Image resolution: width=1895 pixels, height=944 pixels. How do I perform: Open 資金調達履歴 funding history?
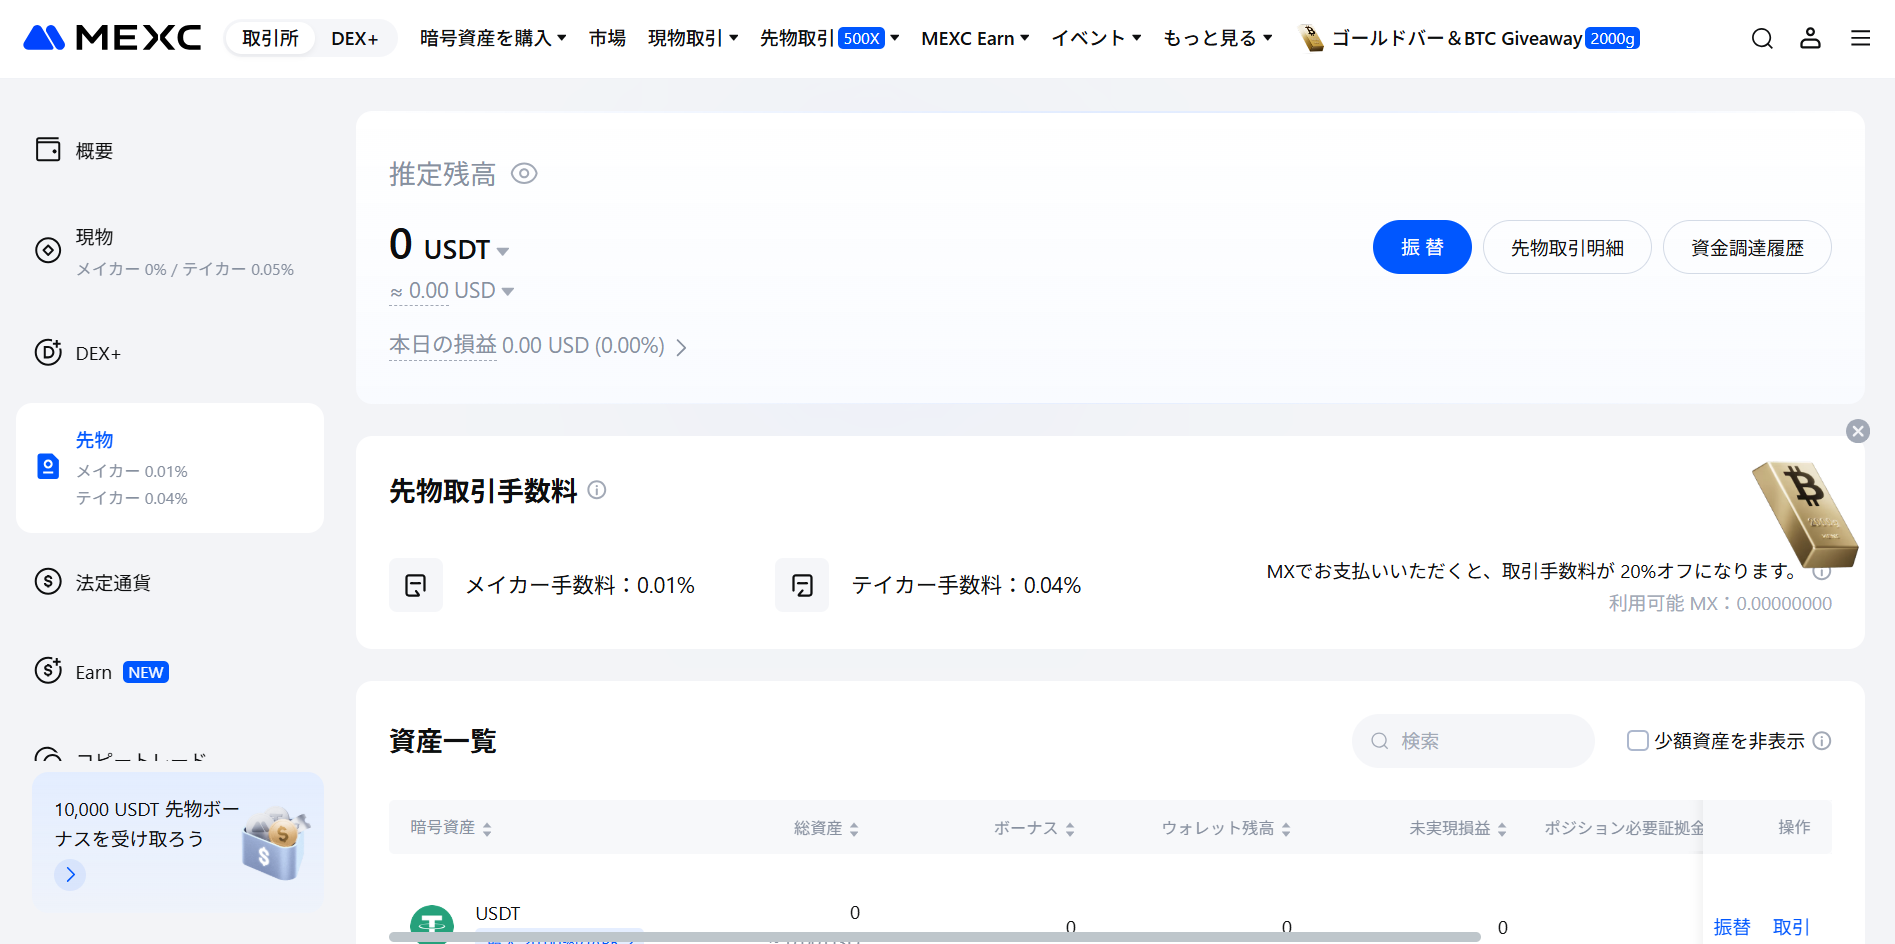(x=1746, y=247)
